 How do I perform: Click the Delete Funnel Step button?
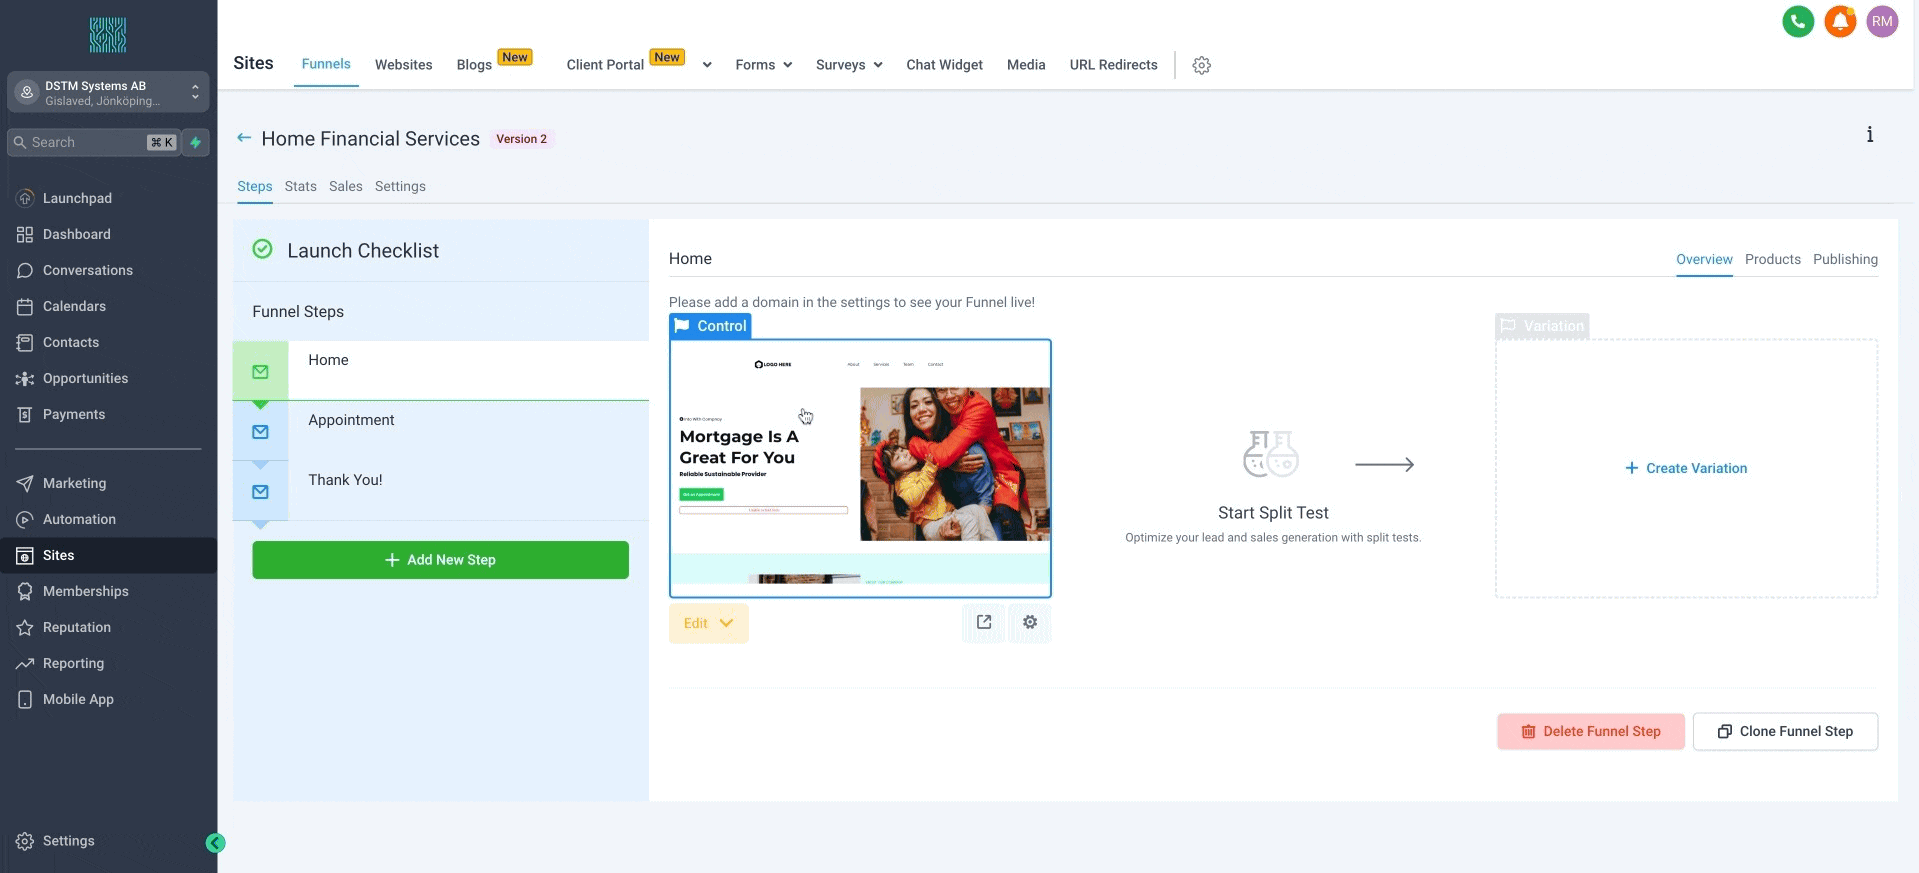coord(1590,731)
